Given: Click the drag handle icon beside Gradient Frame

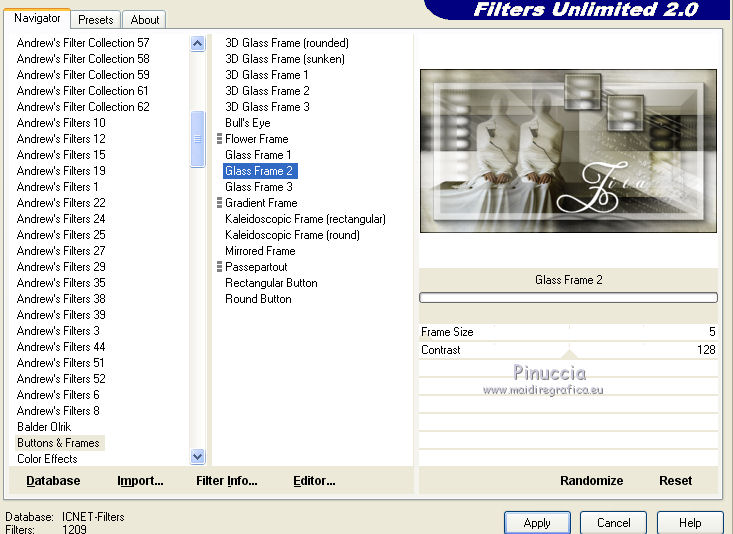Looking at the screenshot, I should 219,203.
